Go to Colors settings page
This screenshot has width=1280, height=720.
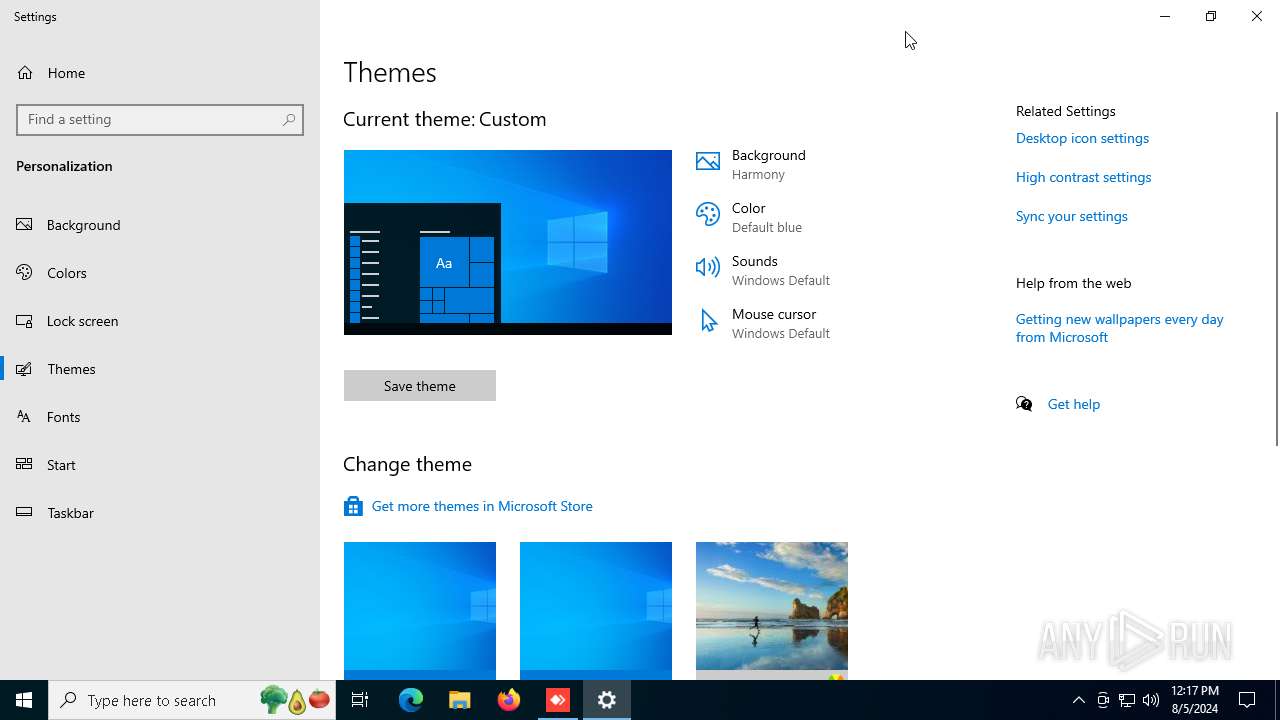[x=160, y=273]
